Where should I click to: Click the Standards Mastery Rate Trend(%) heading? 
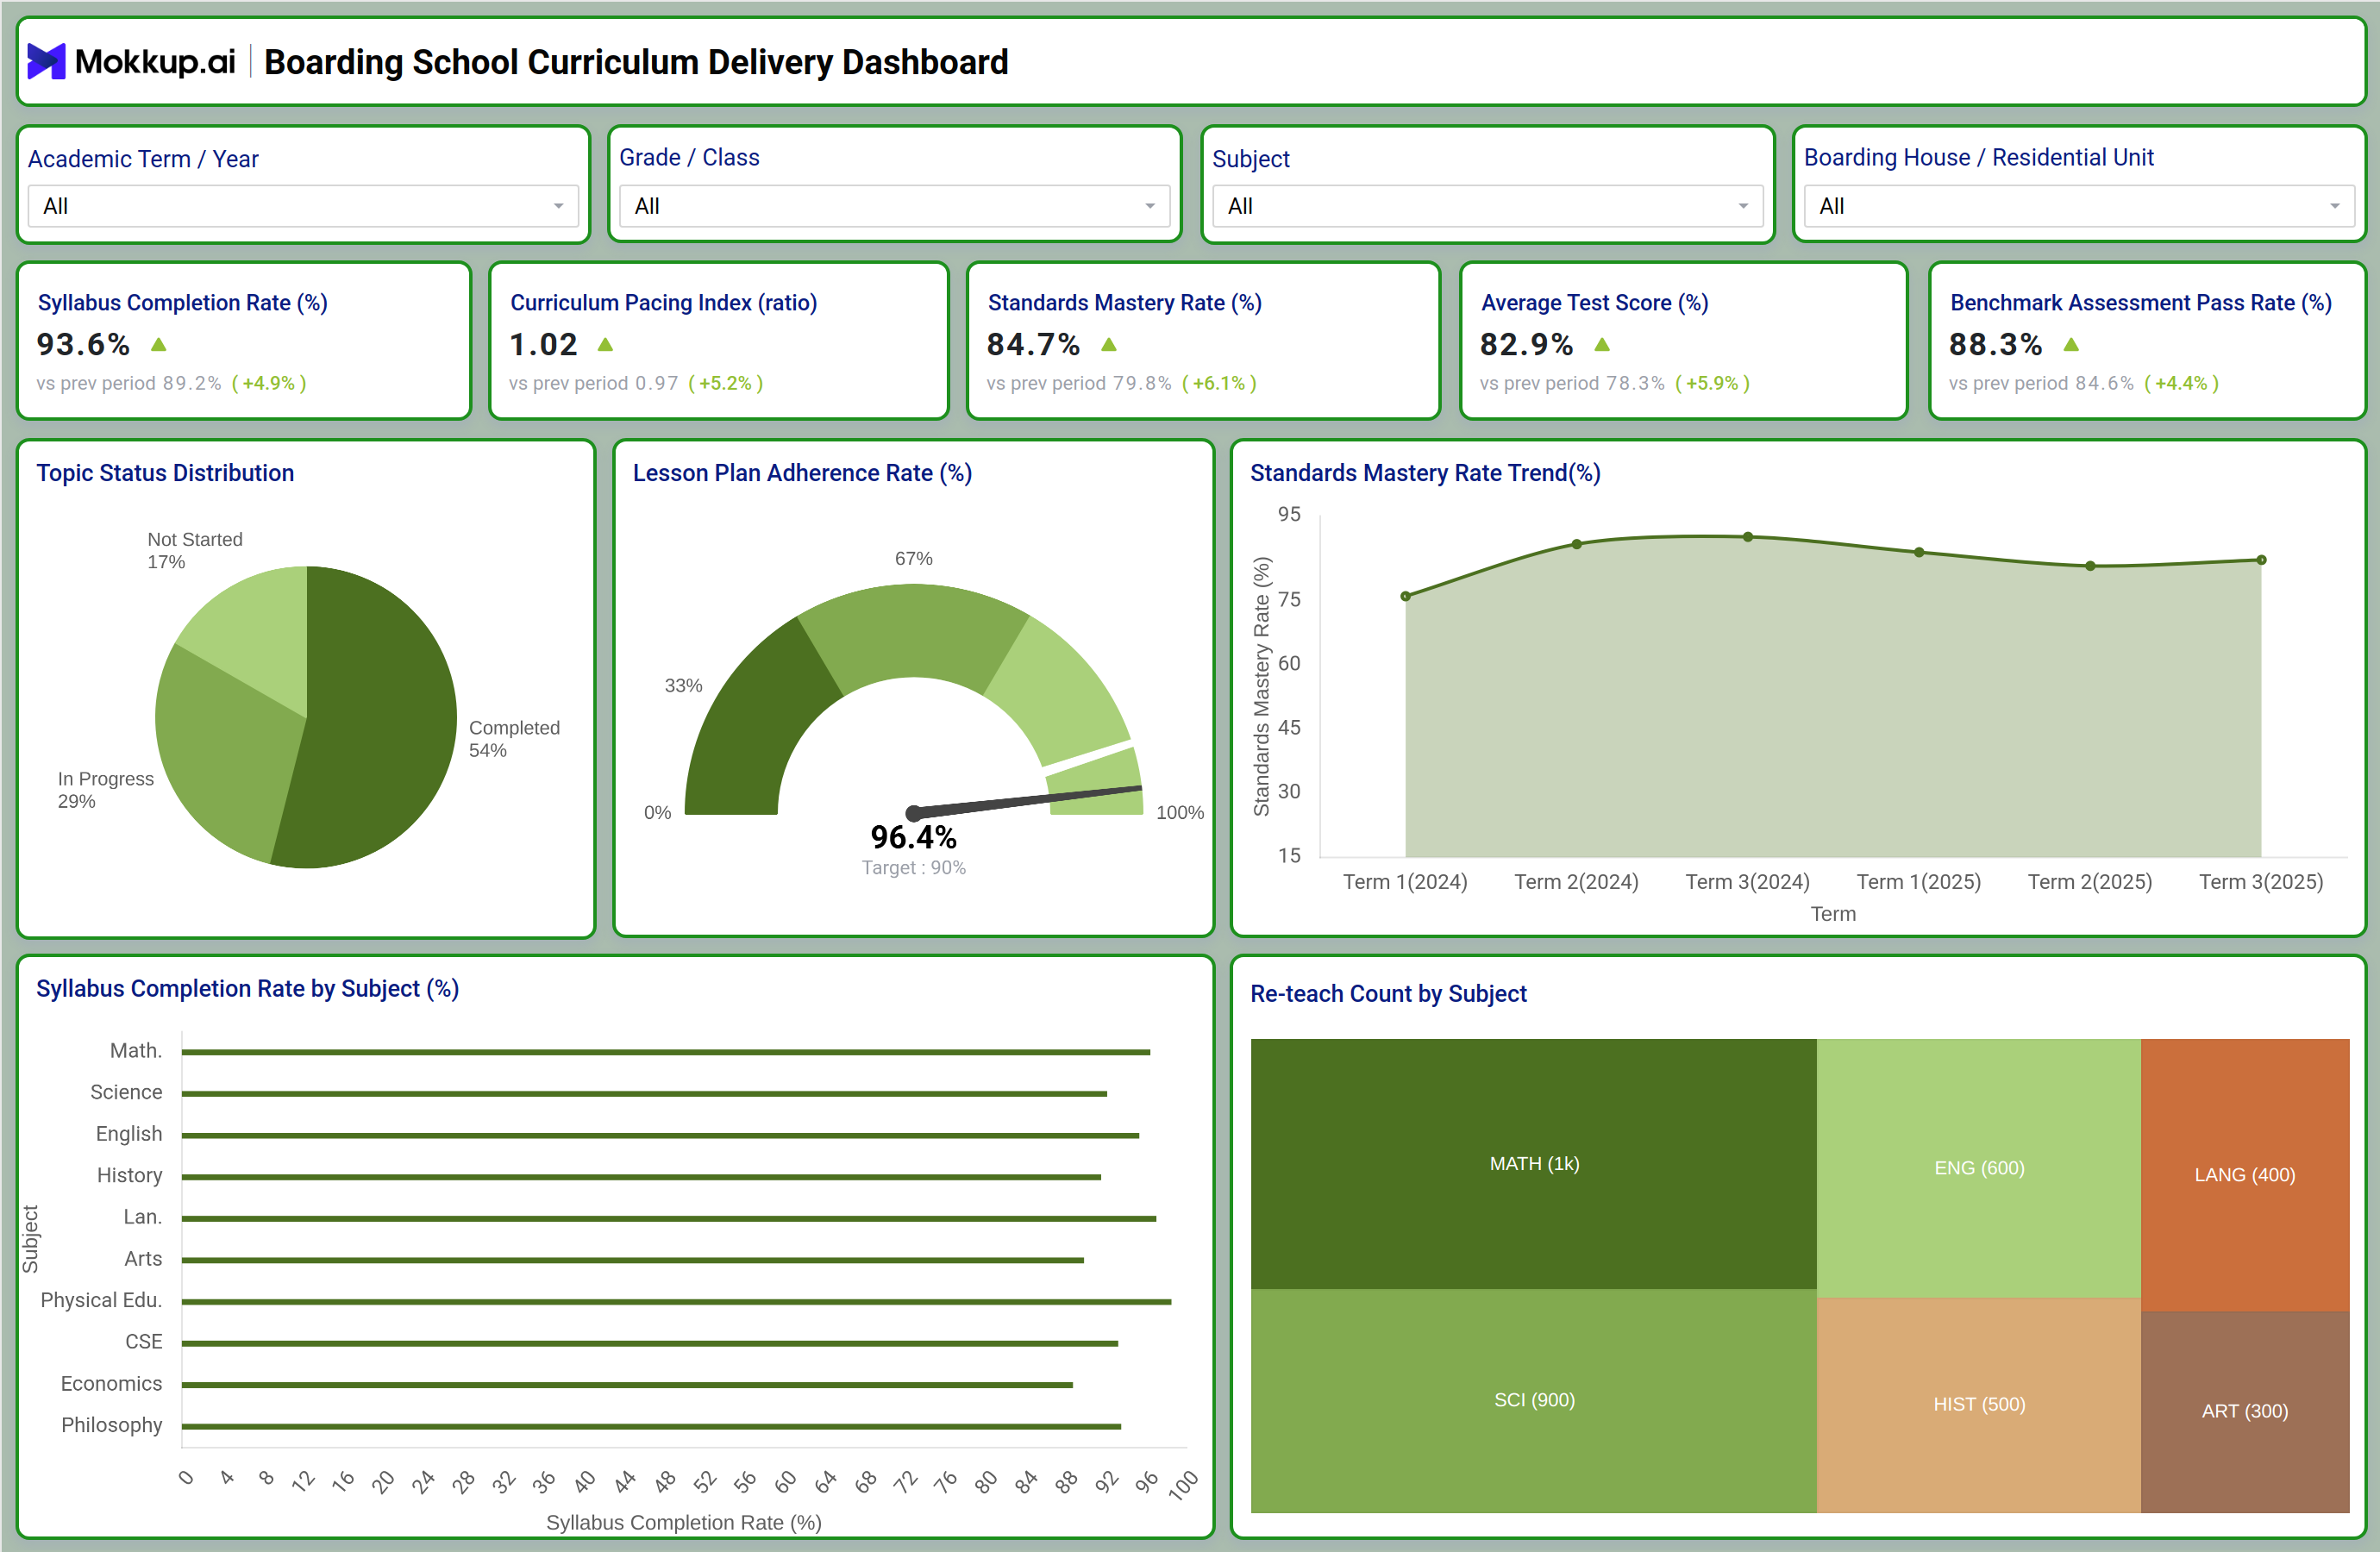[1425, 473]
